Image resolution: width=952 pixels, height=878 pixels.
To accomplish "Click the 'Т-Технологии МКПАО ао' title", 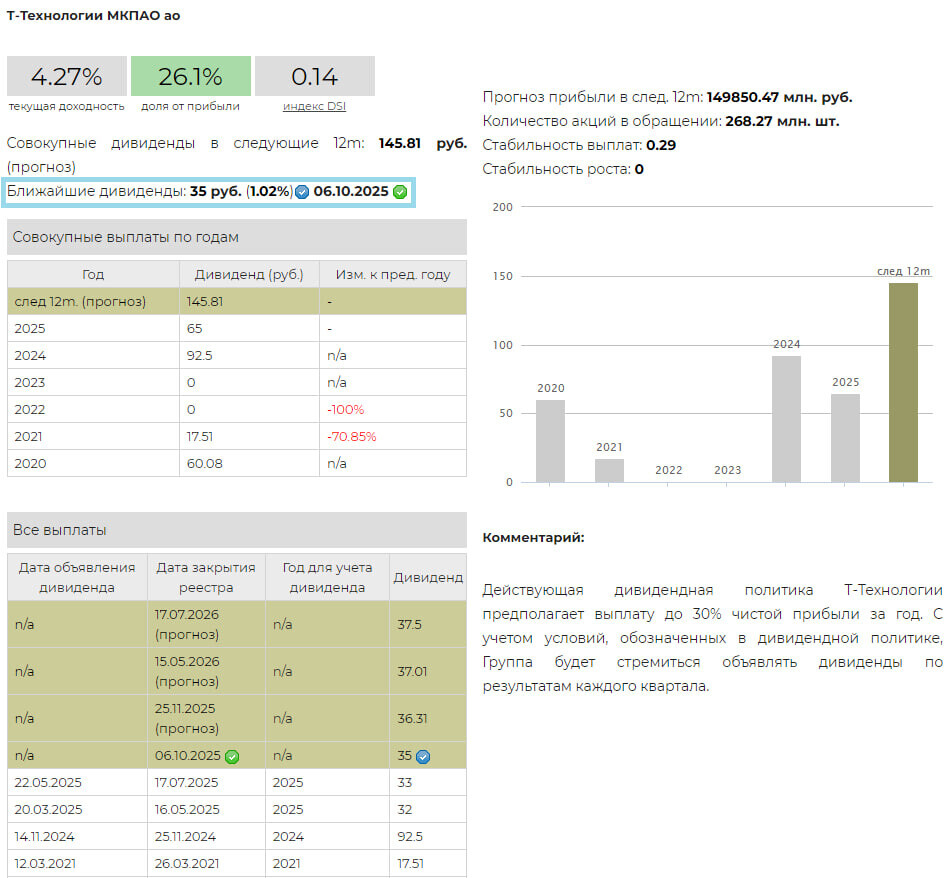I will tap(93, 16).
